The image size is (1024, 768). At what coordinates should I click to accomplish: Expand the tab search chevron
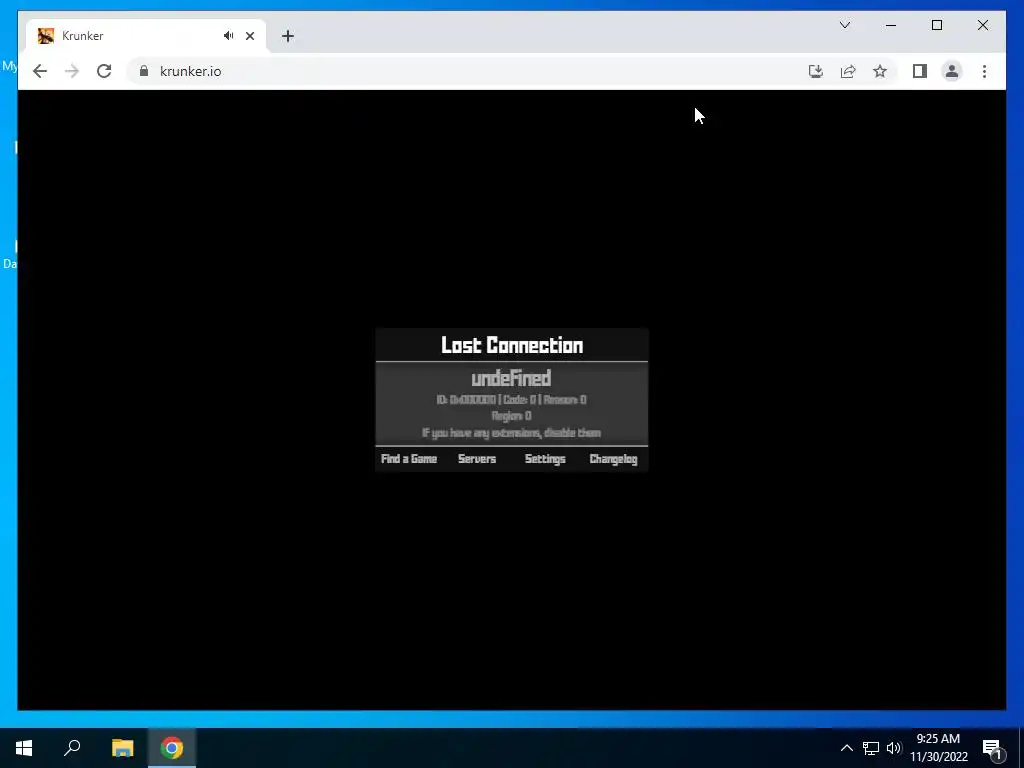click(x=844, y=25)
